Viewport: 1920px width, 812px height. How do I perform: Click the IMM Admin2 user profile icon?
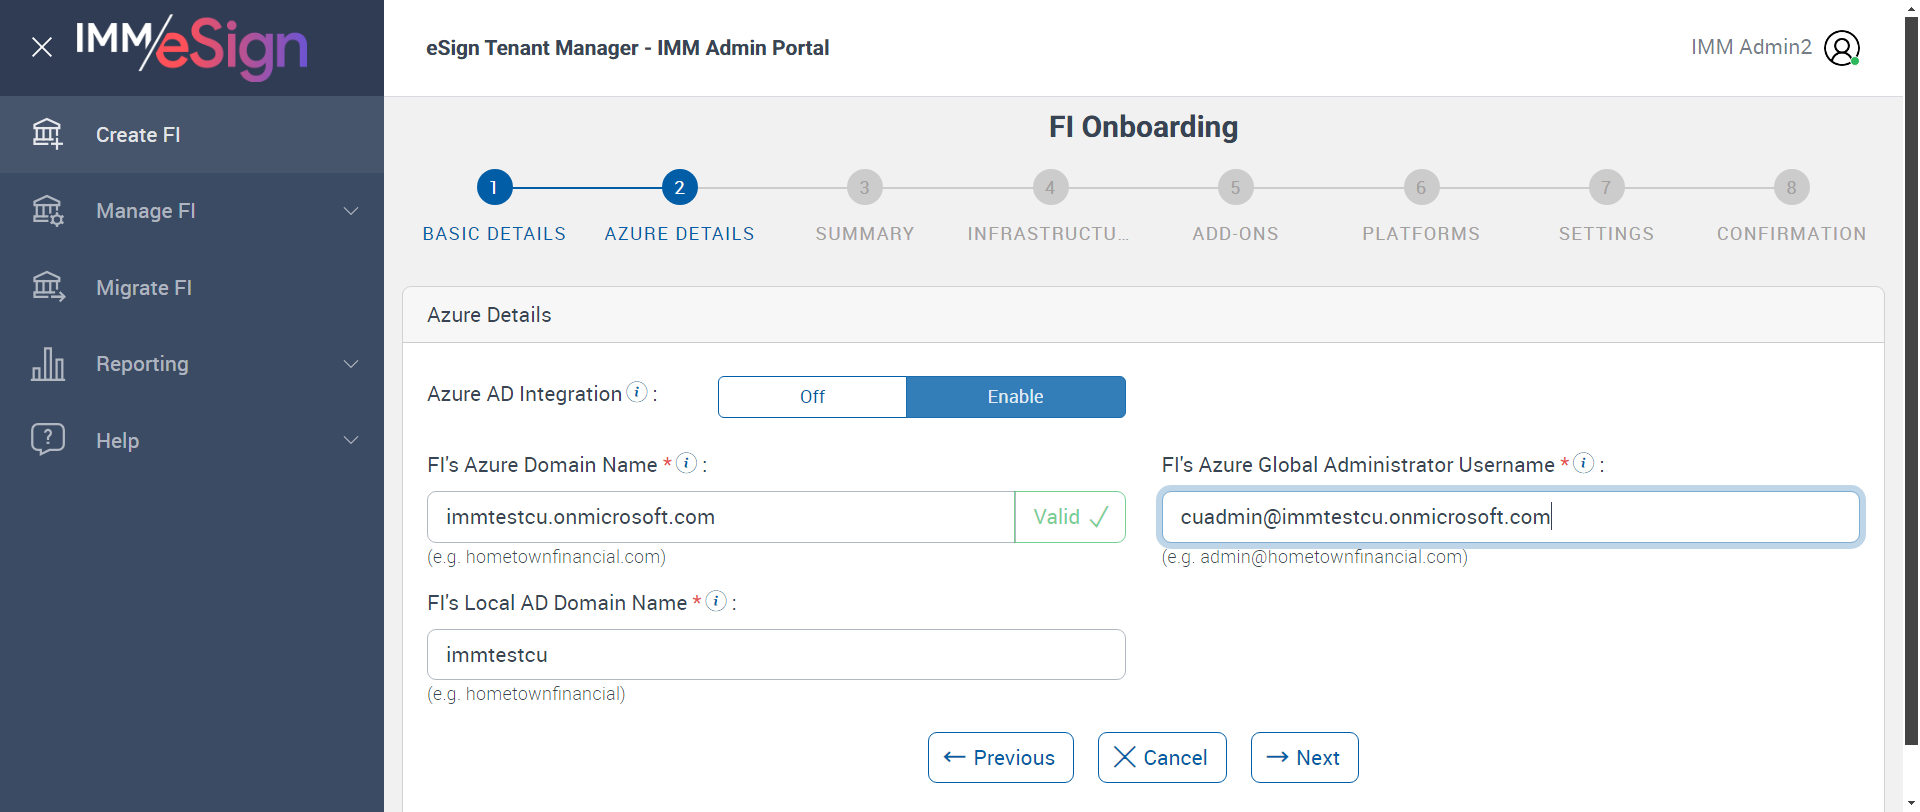coord(1841,48)
